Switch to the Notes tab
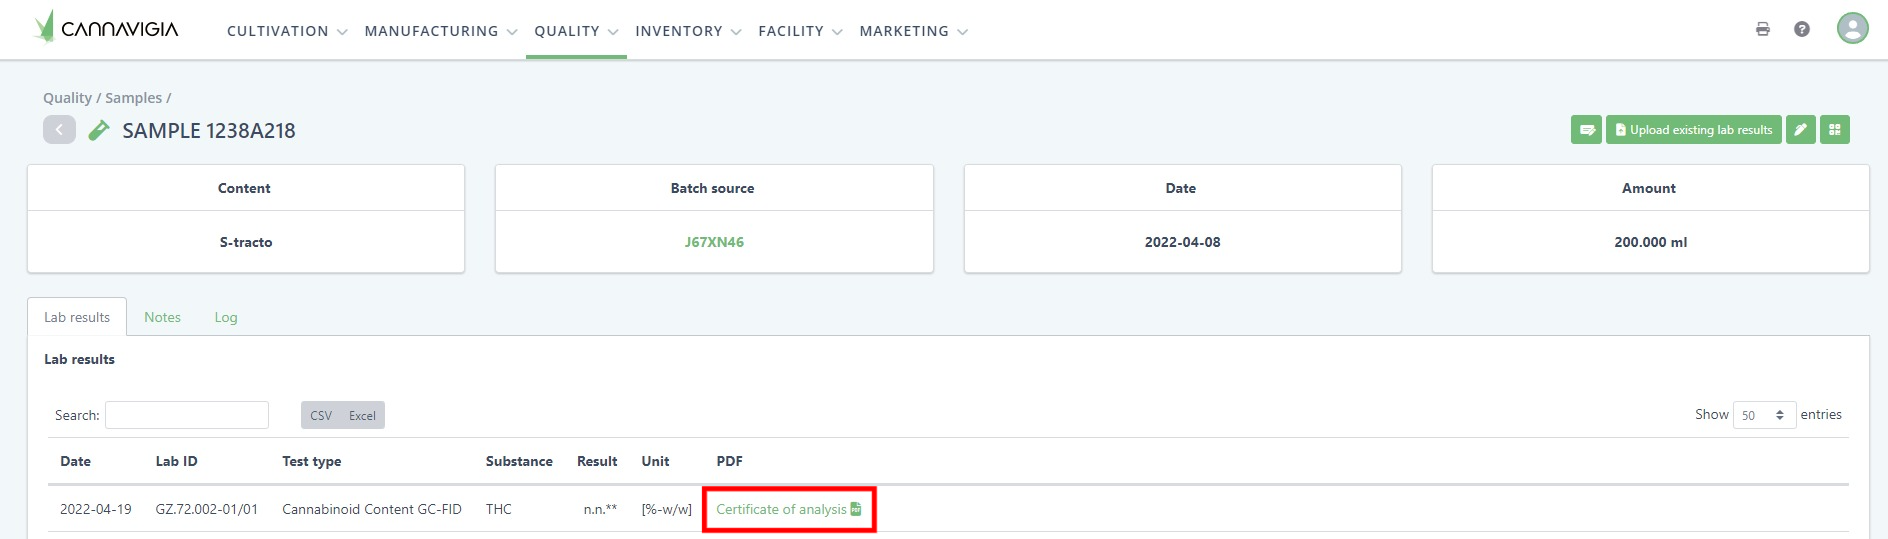Viewport: 1888px width, 539px height. [162, 317]
